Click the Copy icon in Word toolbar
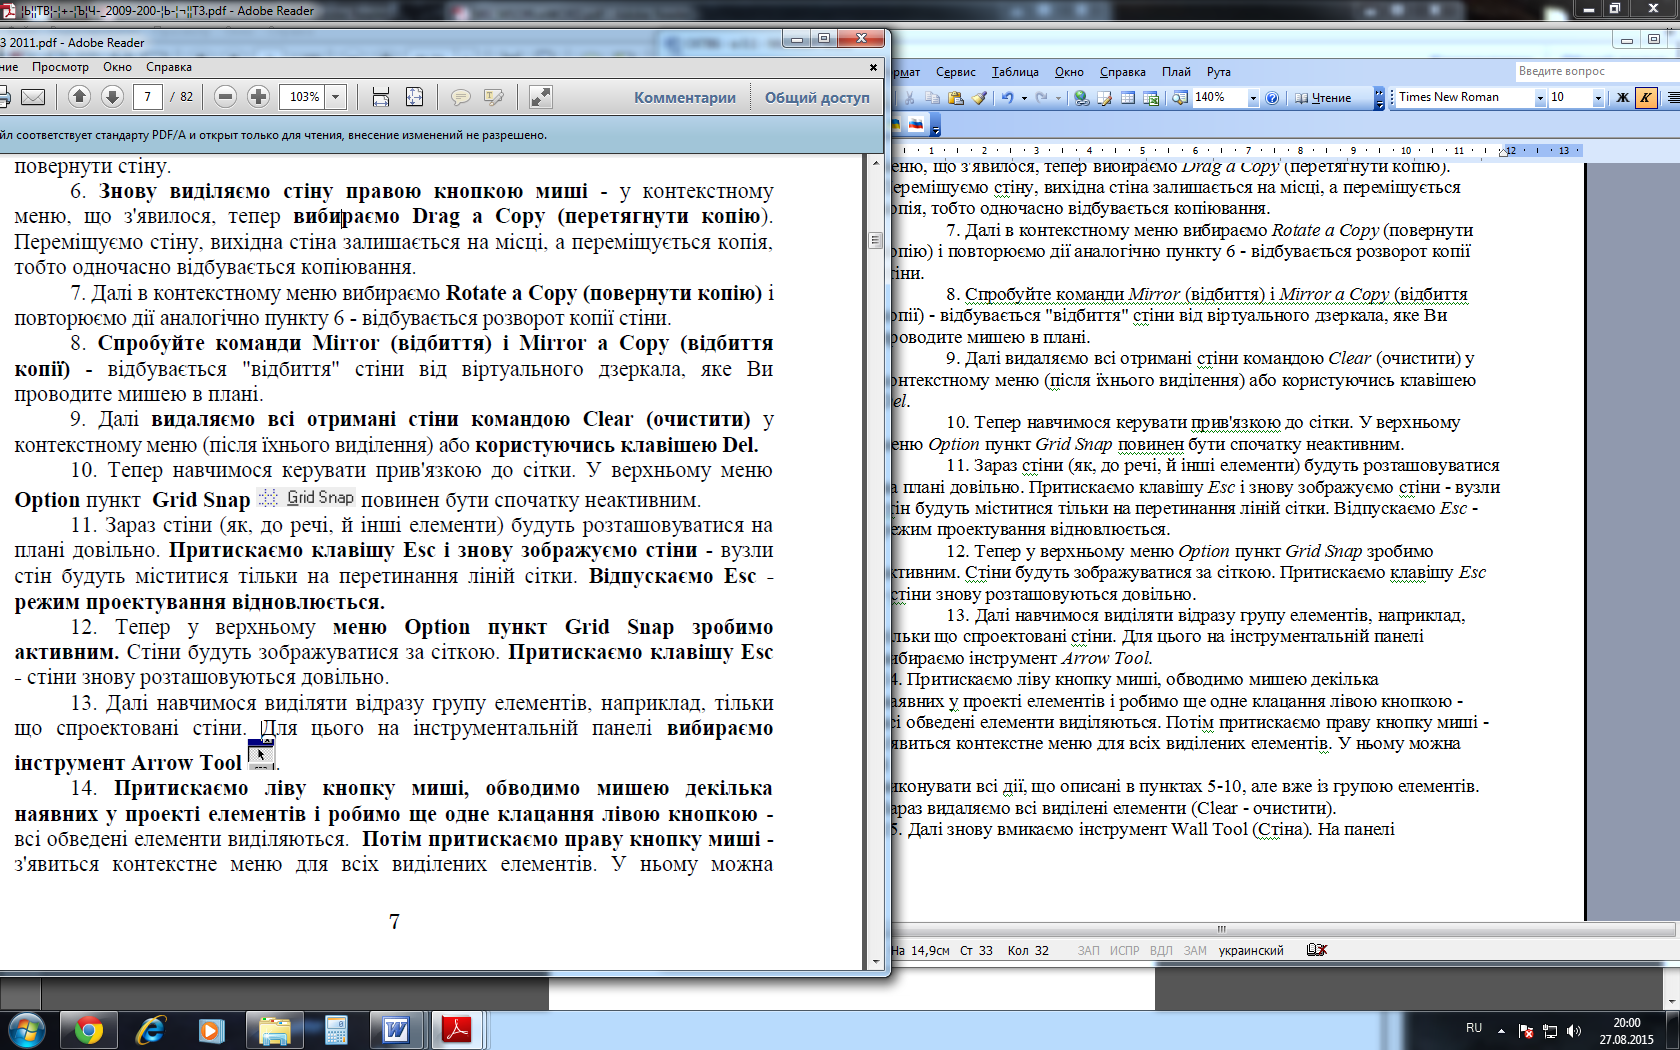Screen dimensions: 1680x1050 click(x=932, y=98)
